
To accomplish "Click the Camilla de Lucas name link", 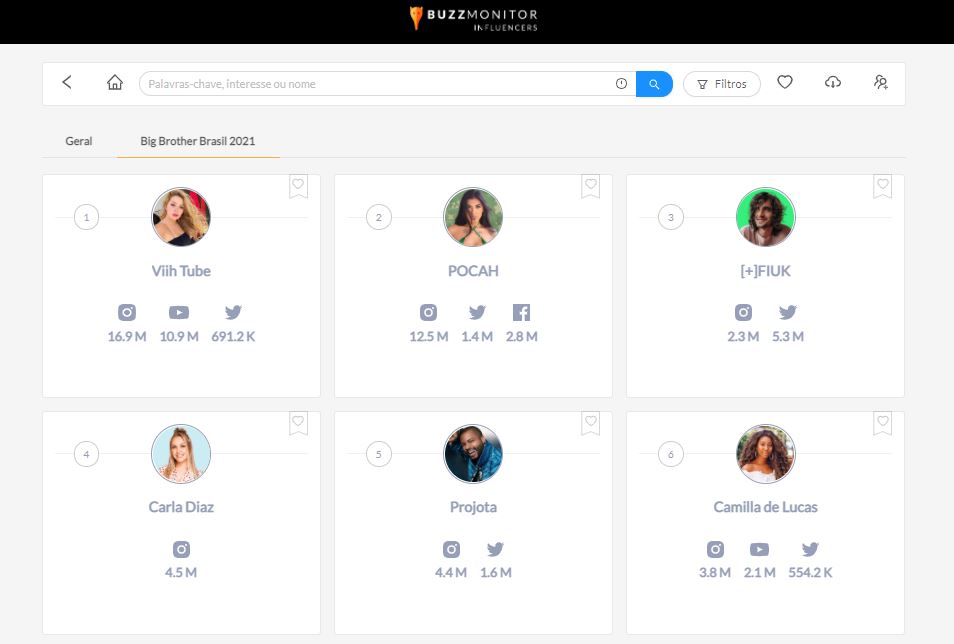I will pos(765,507).
